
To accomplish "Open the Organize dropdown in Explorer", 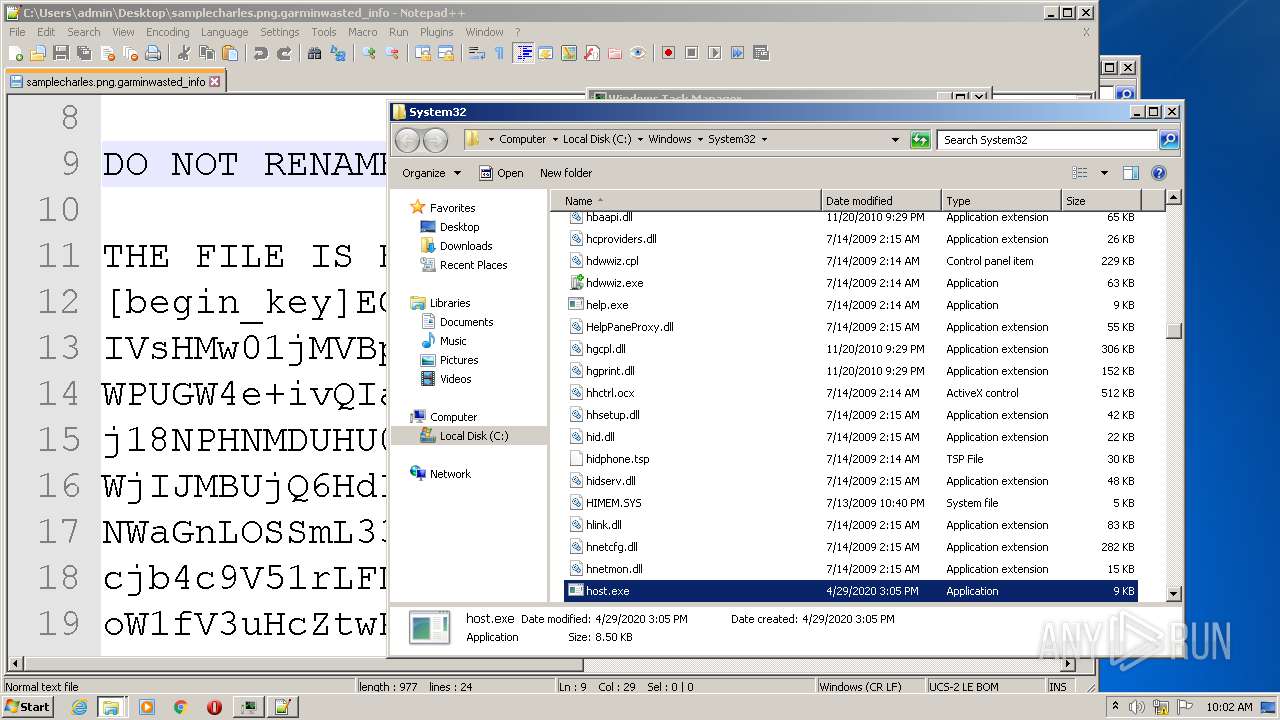I will pyautogui.click(x=431, y=173).
